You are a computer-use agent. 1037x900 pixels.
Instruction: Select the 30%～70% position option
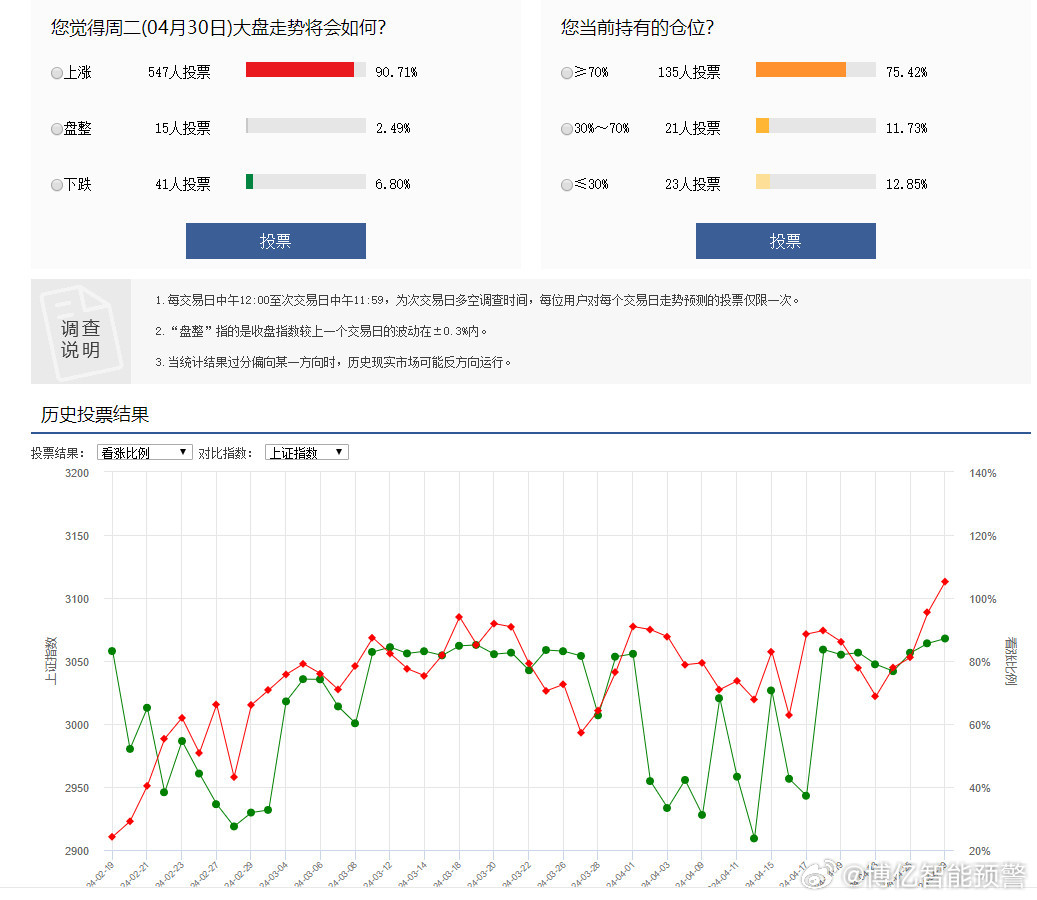pyautogui.click(x=566, y=128)
